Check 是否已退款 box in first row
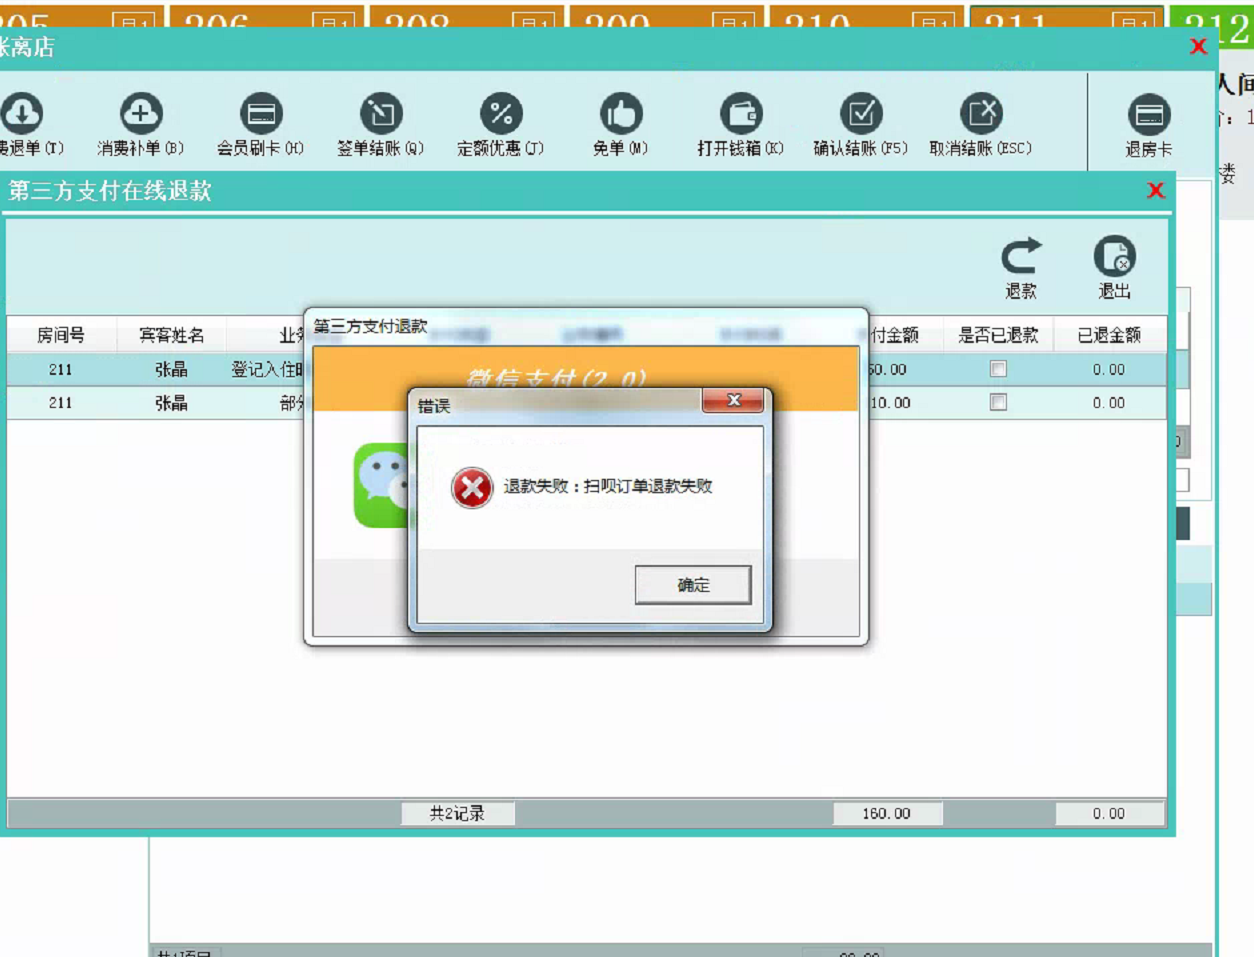Viewport: 1254px width, 957px height. [998, 369]
